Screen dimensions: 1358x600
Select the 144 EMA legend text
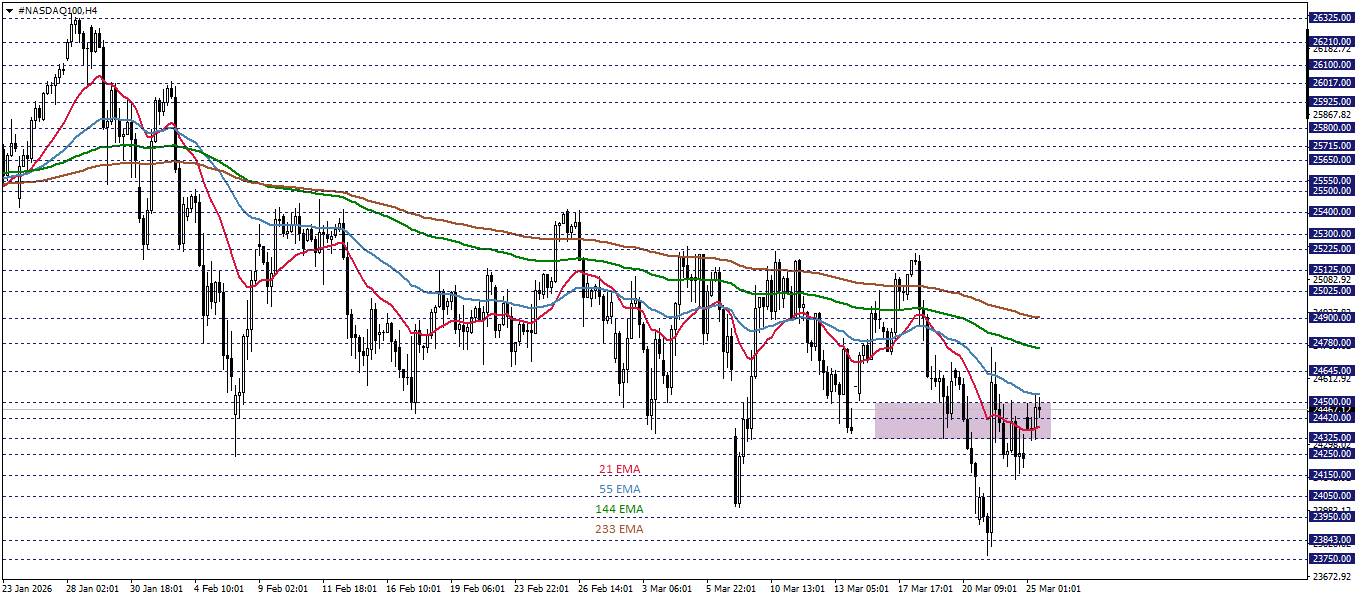tap(617, 508)
